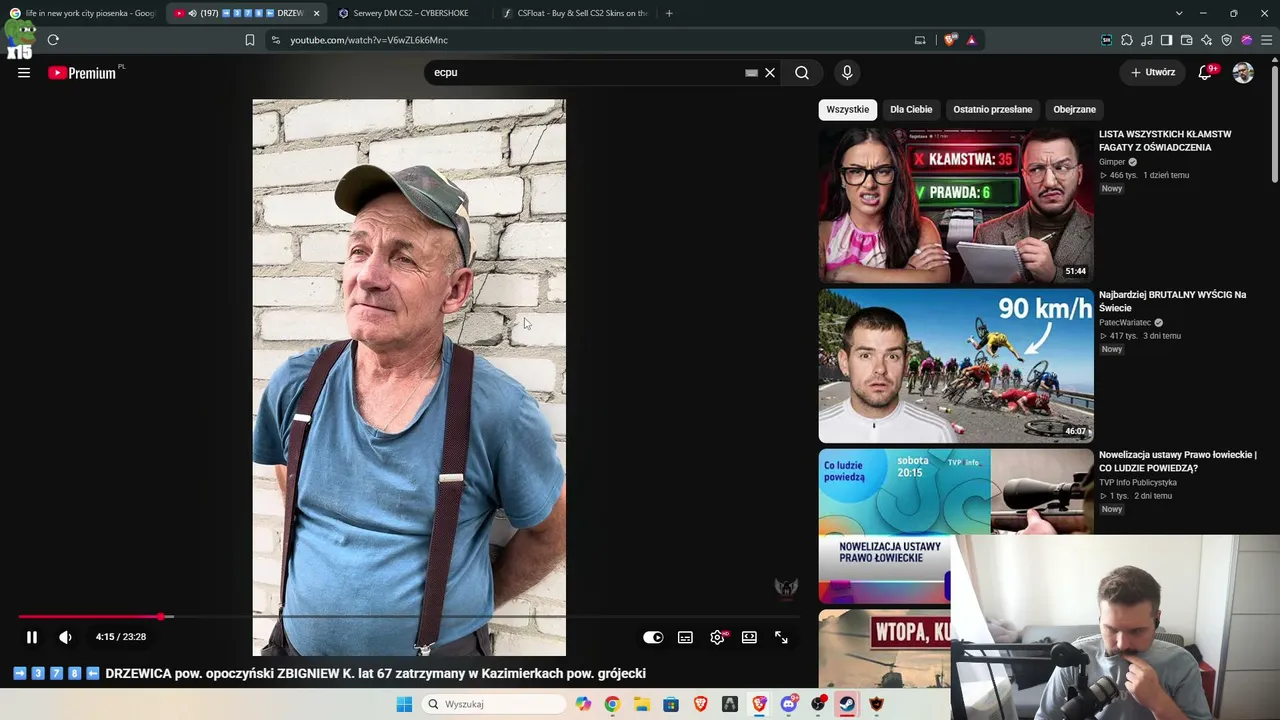Open a new browser tab

[669, 13]
